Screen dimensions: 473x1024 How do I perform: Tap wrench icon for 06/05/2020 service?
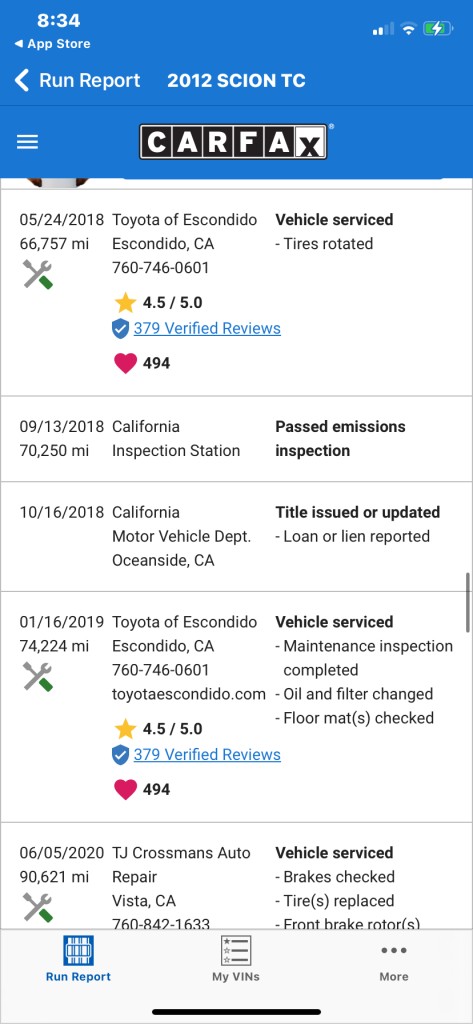(37, 908)
